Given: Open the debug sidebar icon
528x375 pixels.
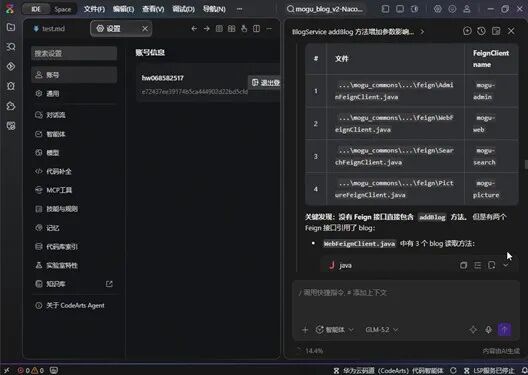Looking at the screenshot, I should (x=11, y=86).
